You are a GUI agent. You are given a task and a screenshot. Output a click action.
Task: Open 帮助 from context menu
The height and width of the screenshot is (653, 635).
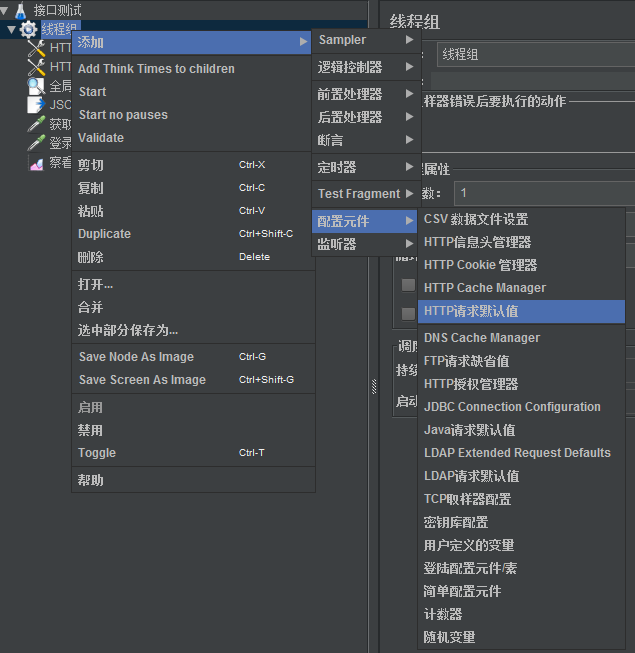point(193,480)
